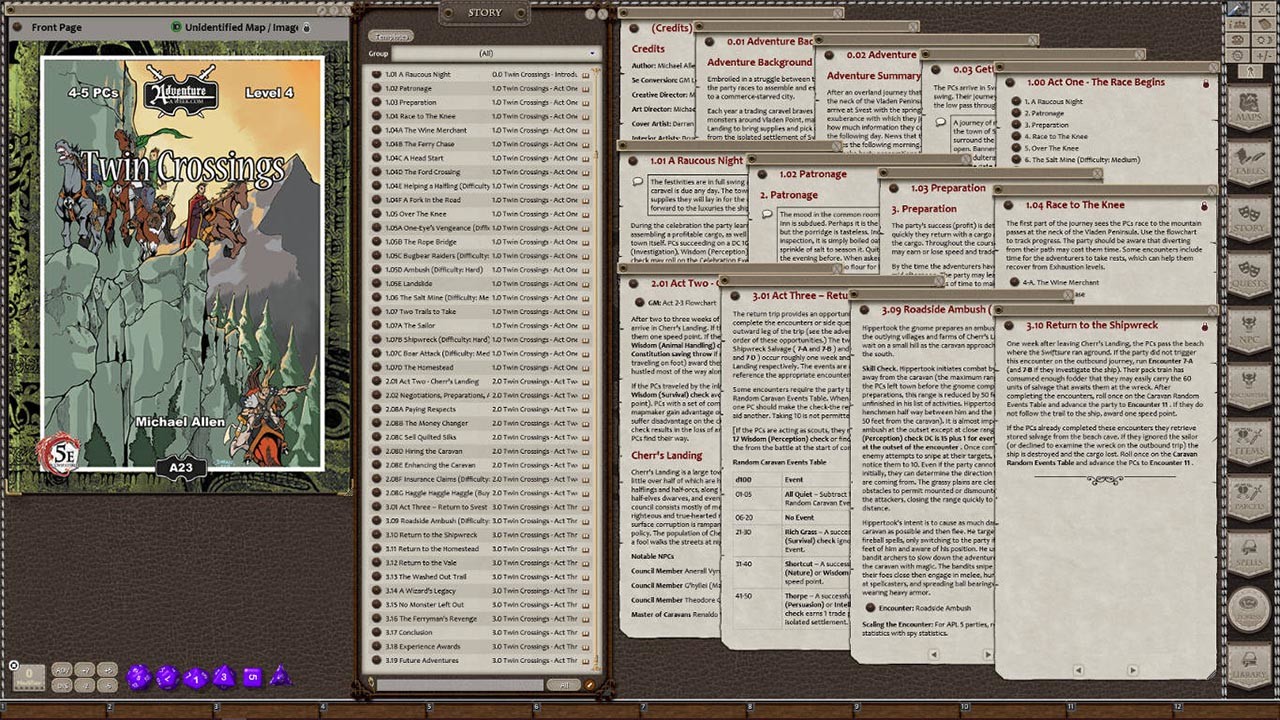Click the radial menu toggle near the modifier box

coord(13,665)
